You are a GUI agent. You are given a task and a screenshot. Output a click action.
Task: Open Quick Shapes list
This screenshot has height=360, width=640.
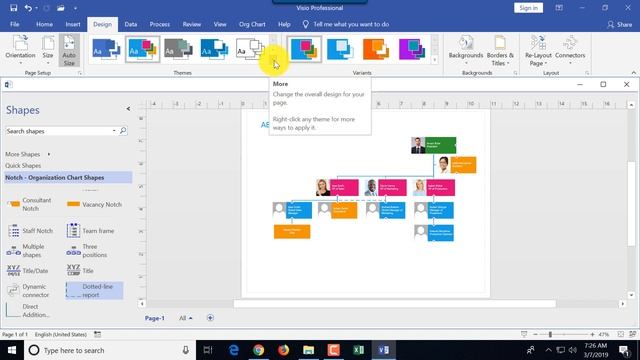(23, 166)
